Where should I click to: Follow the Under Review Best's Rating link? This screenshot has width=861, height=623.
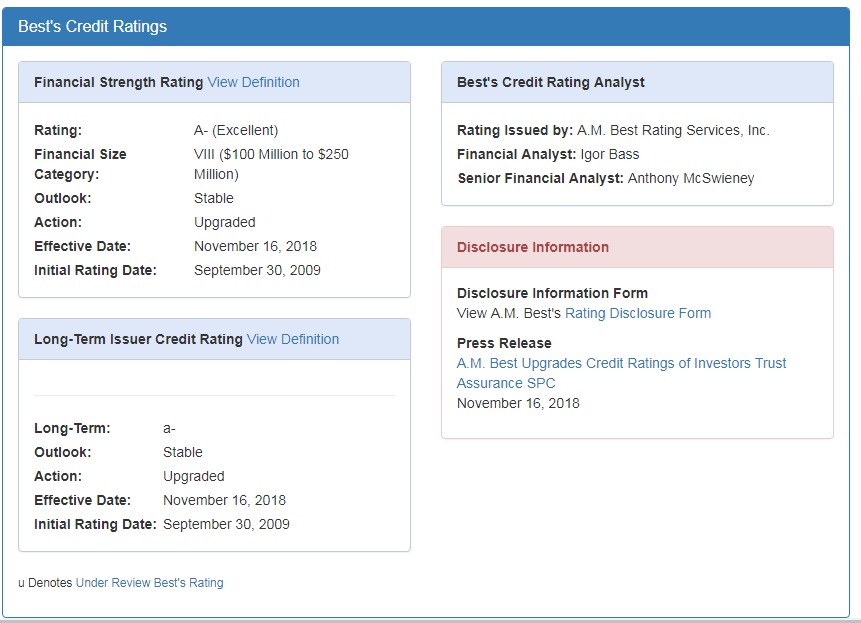pos(149,583)
